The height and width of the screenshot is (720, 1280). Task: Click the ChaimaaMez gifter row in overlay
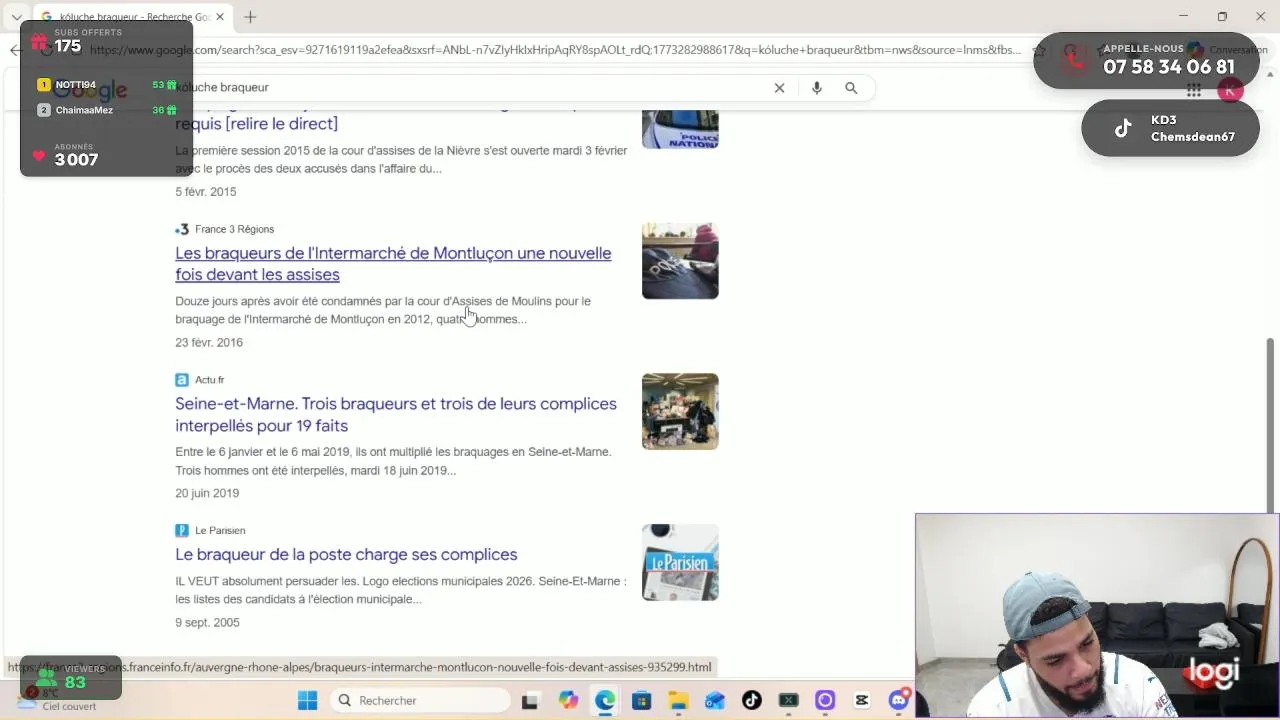click(x=107, y=110)
